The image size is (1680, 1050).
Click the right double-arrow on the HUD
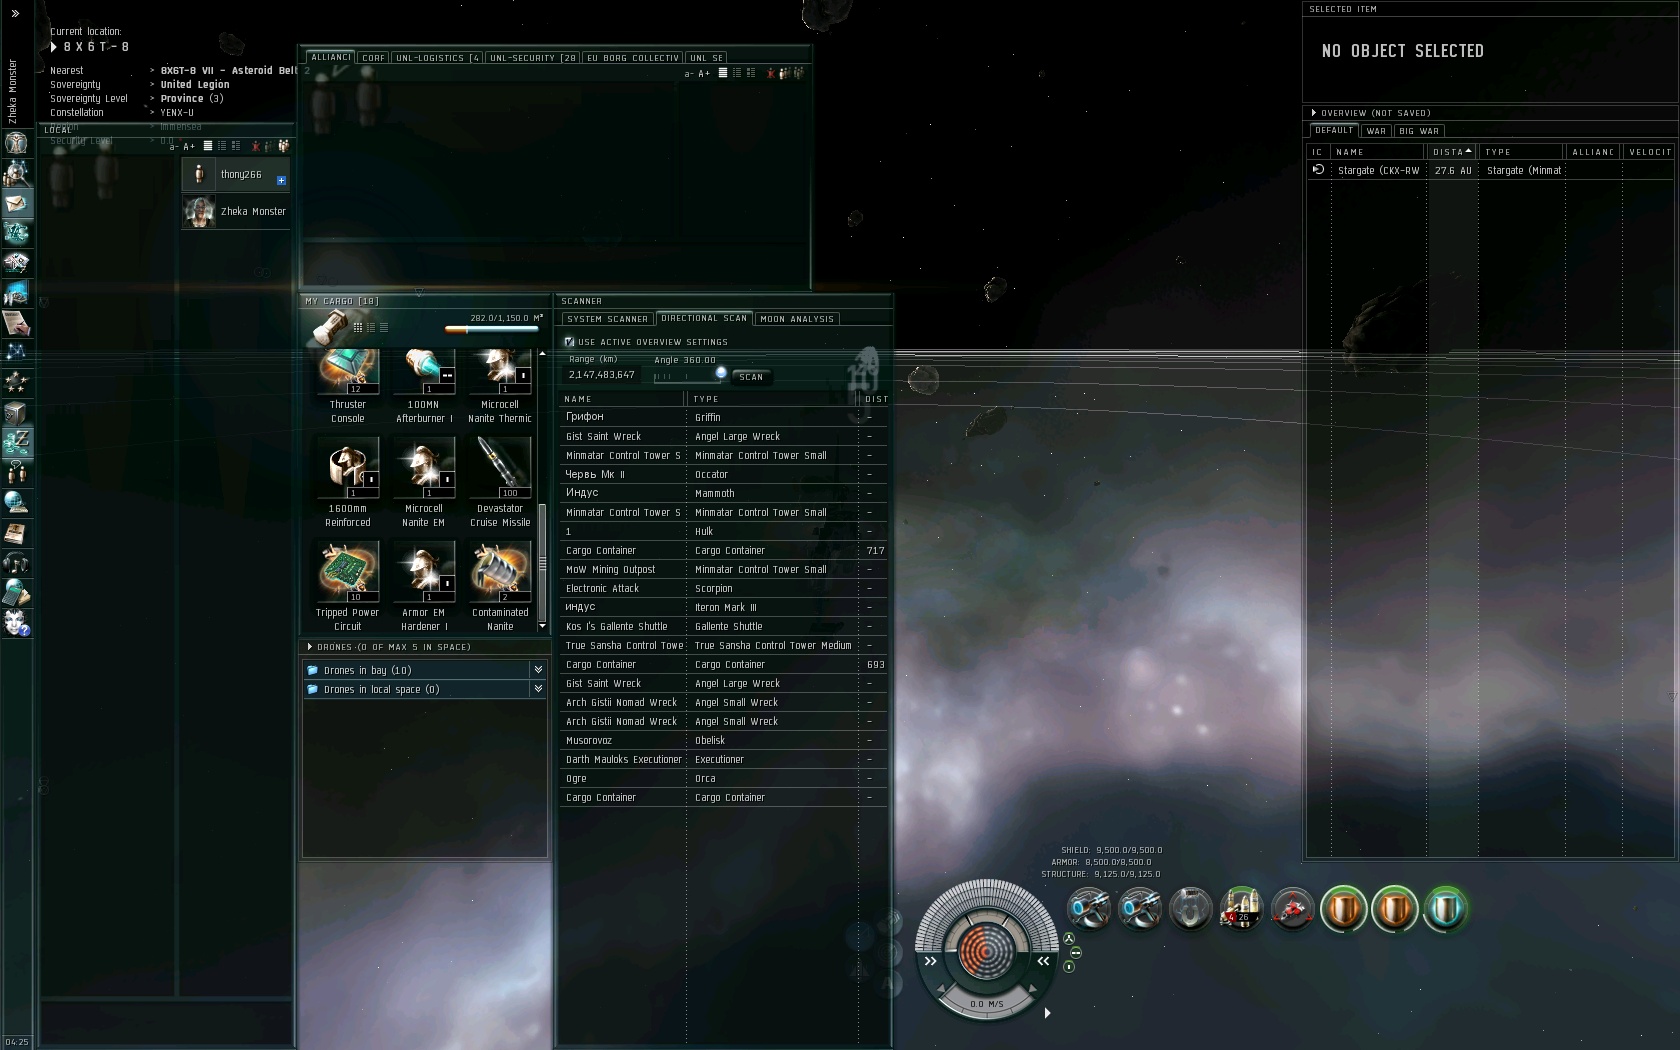1043,961
